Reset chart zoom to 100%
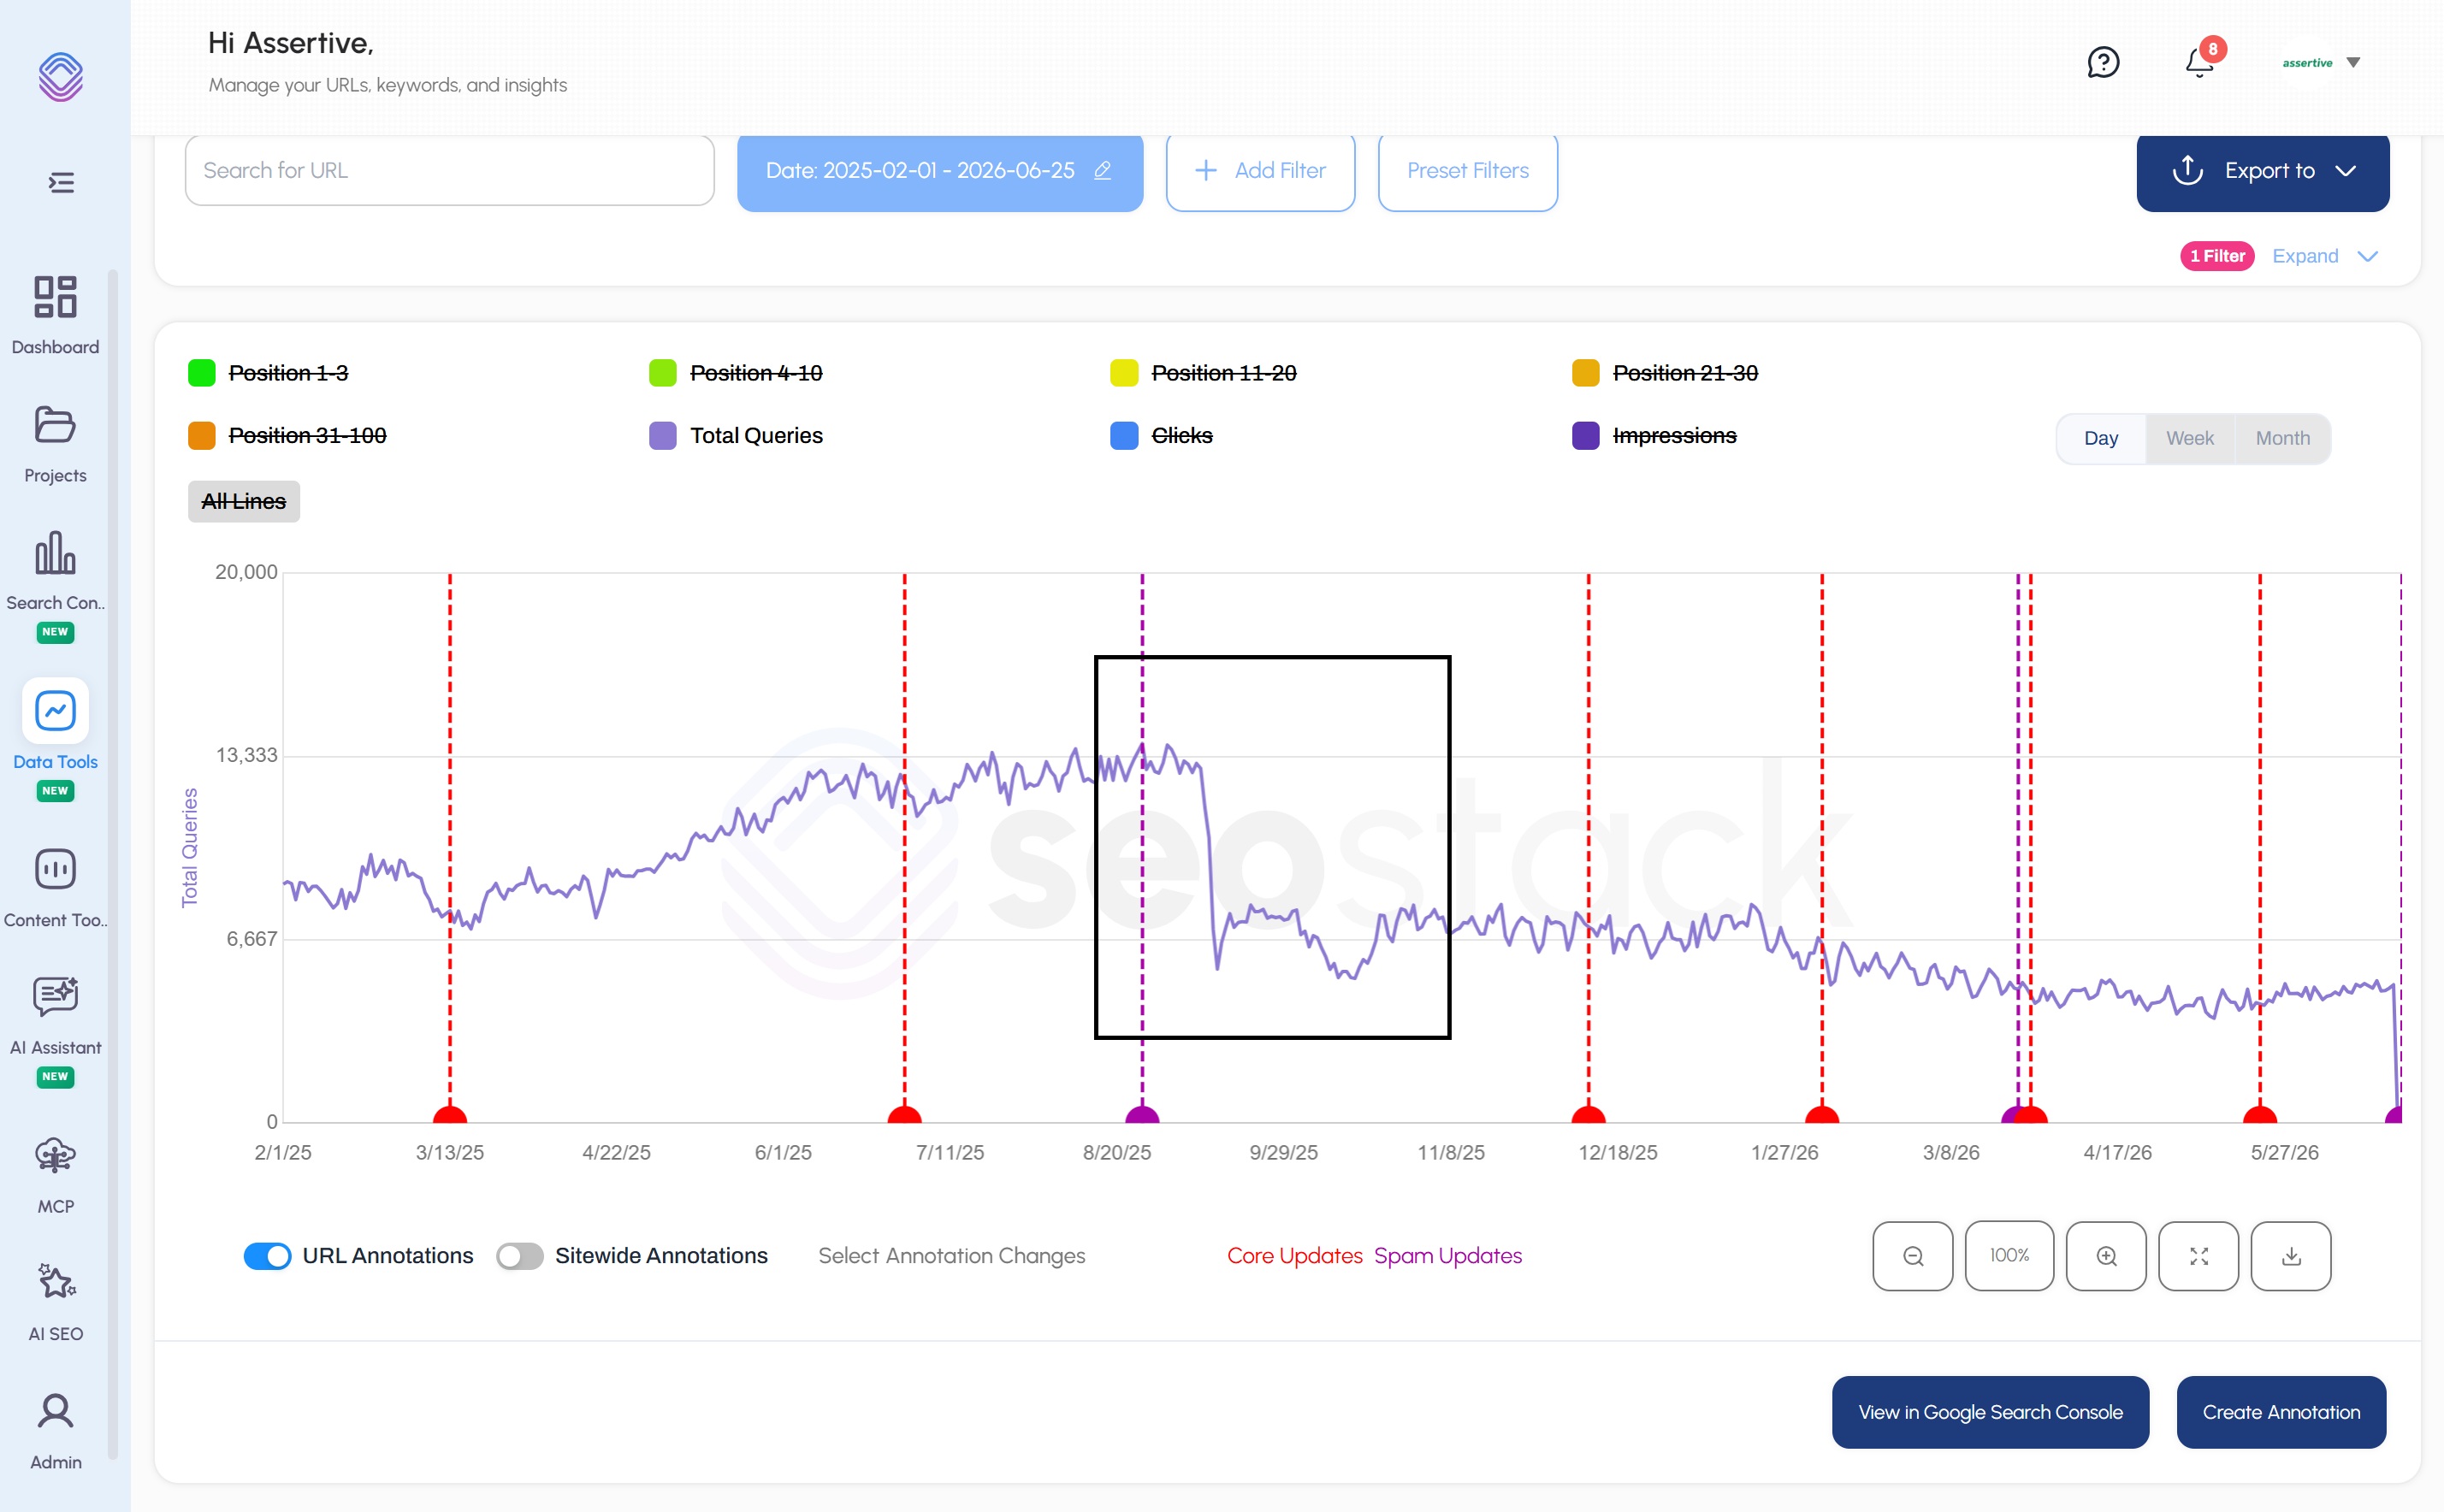2444x1512 pixels. tap(2009, 1256)
